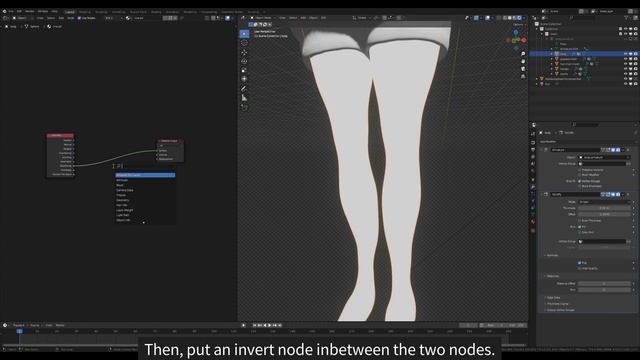Open the outliner filter funnel icon
This screenshot has width=640, height=360.
627,18
